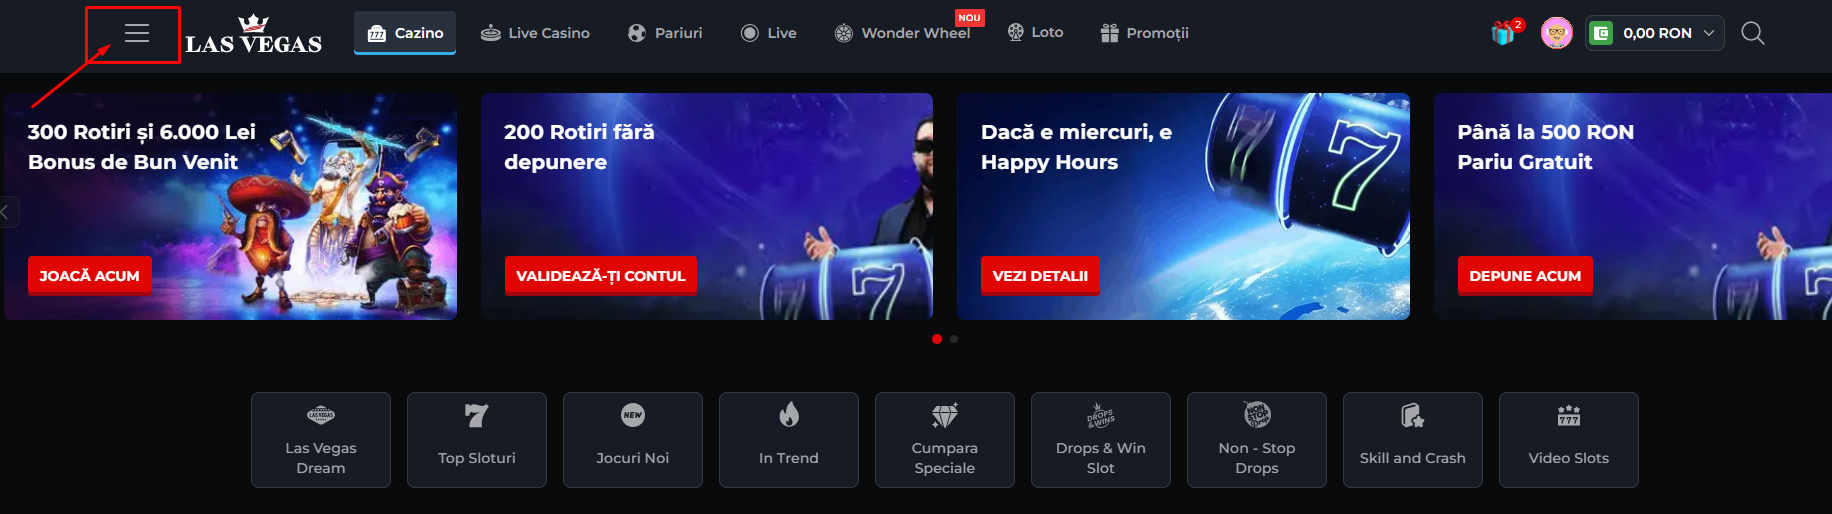Open the Drops & Win Slot category
1832x514 pixels.
pyautogui.click(x=1101, y=440)
